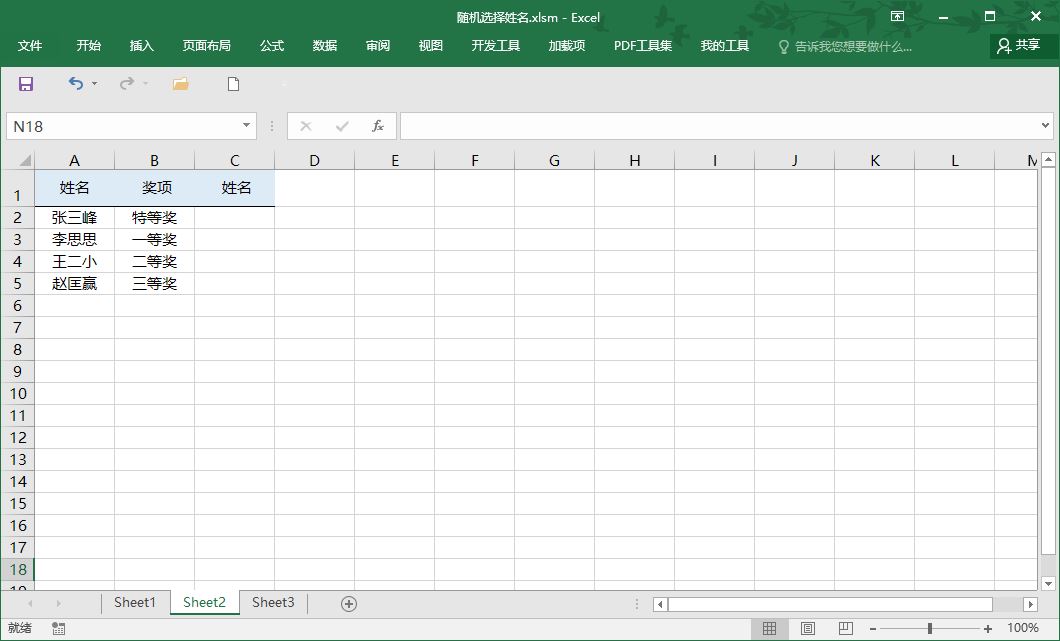Click the zoom in plus button
The height and width of the screenshot is (641, 1060).
(x=988, y=629)
